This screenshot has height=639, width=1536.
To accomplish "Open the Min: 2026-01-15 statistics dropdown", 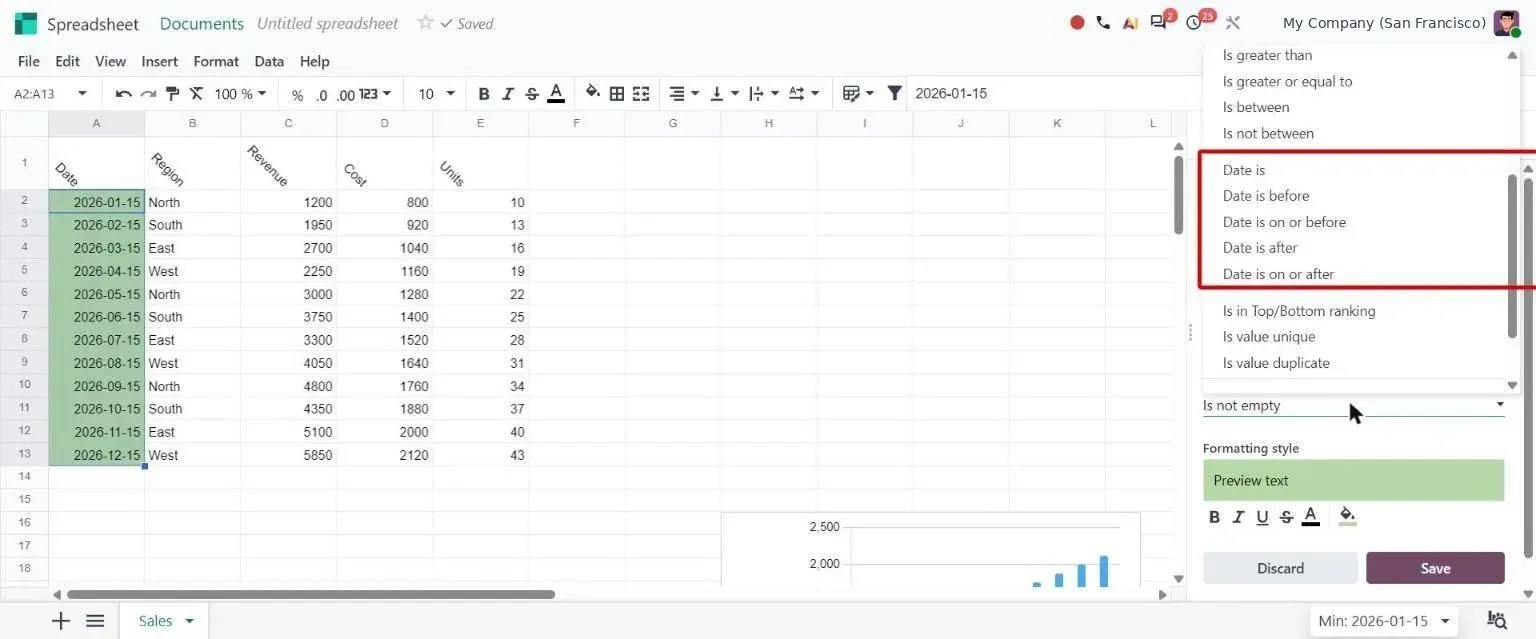I will tap(1385, 621).
